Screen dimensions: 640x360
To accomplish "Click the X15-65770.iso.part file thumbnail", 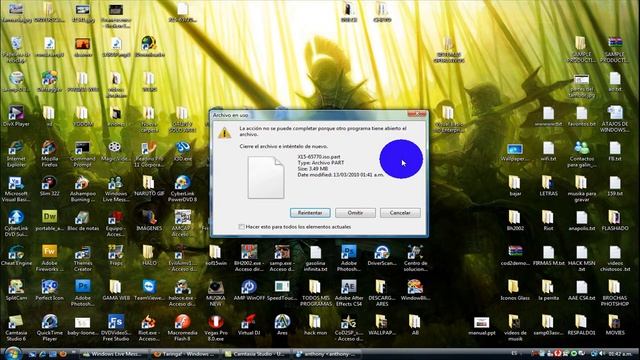I will tap(266, 178).
